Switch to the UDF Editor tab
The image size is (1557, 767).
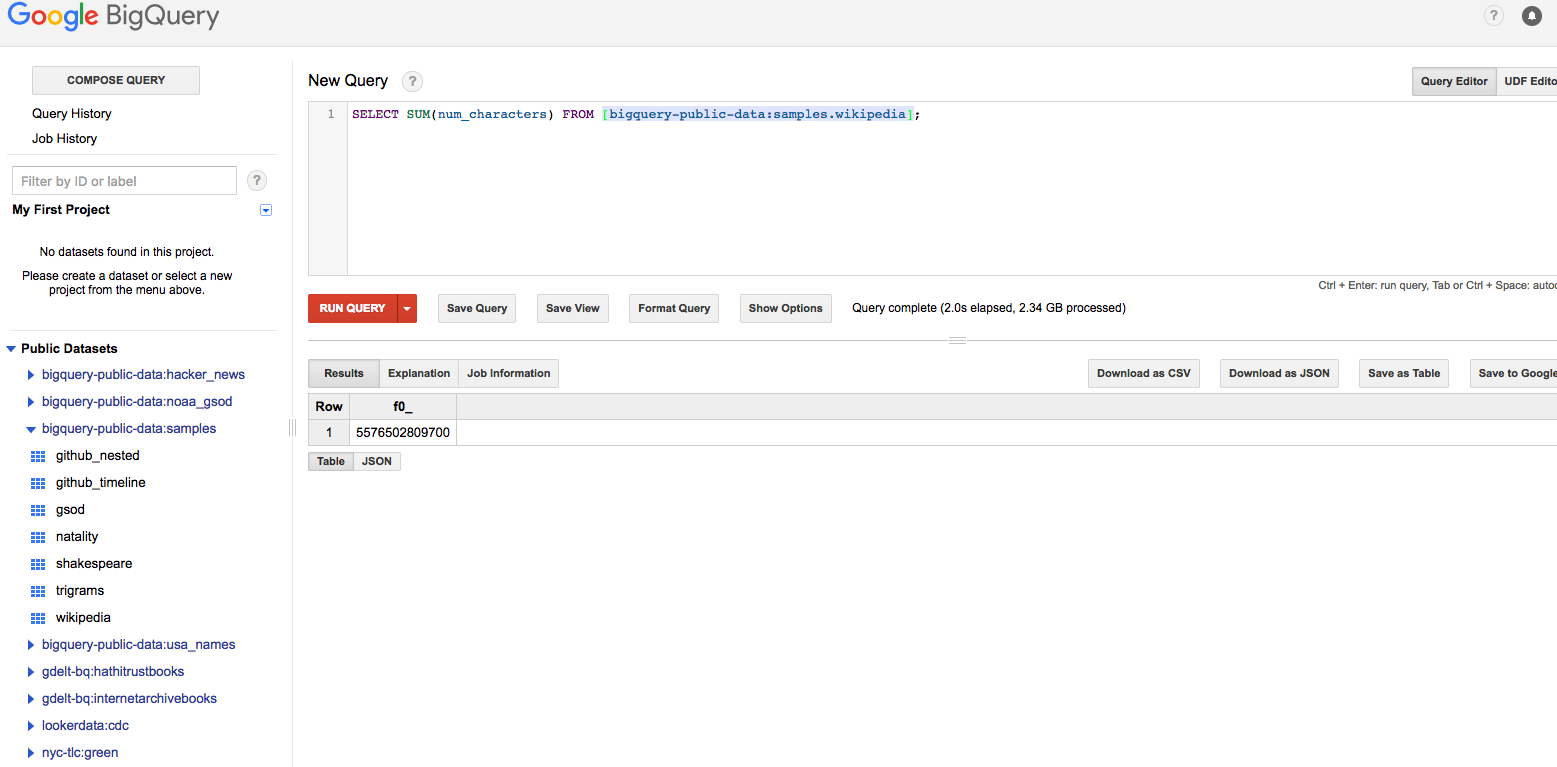tap(1527, 81)
